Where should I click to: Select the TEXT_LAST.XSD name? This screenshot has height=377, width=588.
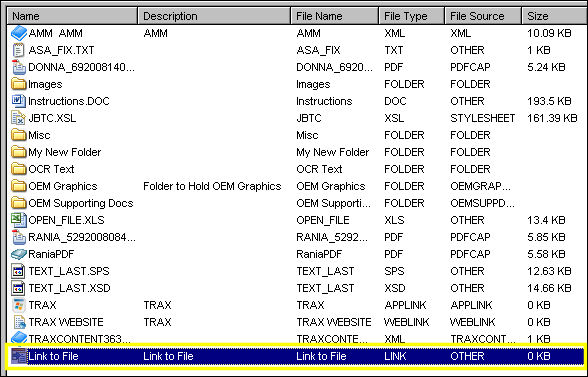(69, 288)
